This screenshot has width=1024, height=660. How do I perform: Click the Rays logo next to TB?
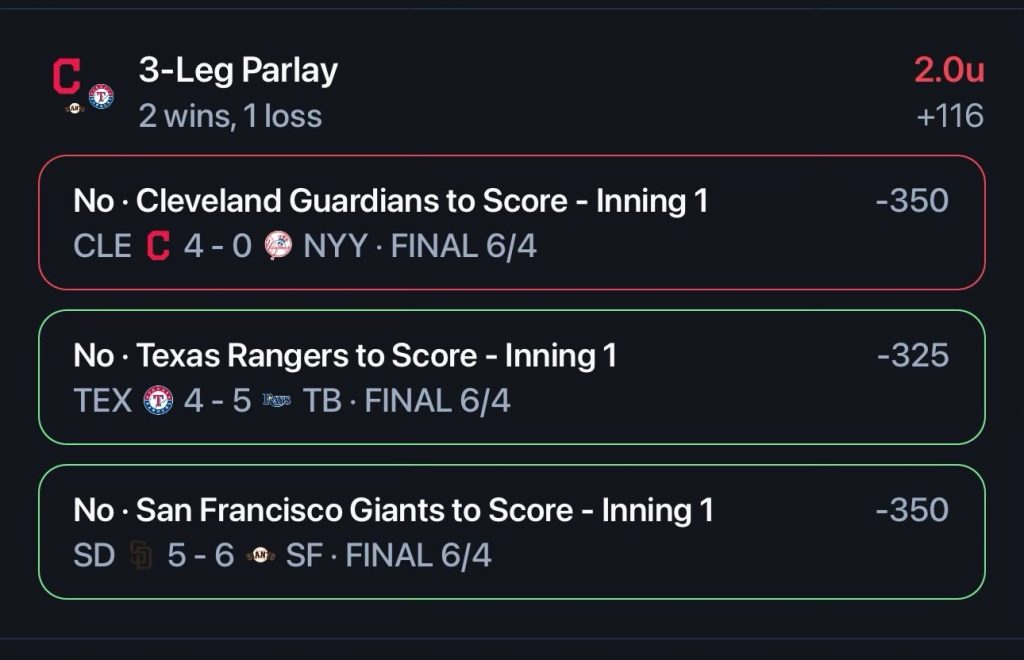coord(277,401)
